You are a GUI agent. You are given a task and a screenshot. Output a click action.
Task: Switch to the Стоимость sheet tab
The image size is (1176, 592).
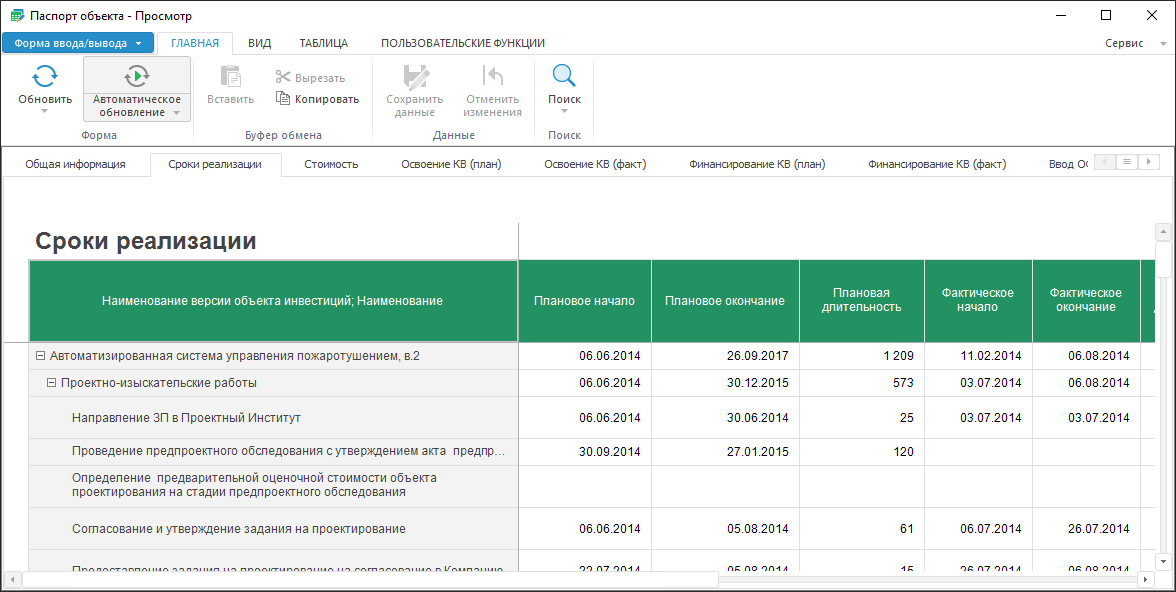tap(331, 164)
